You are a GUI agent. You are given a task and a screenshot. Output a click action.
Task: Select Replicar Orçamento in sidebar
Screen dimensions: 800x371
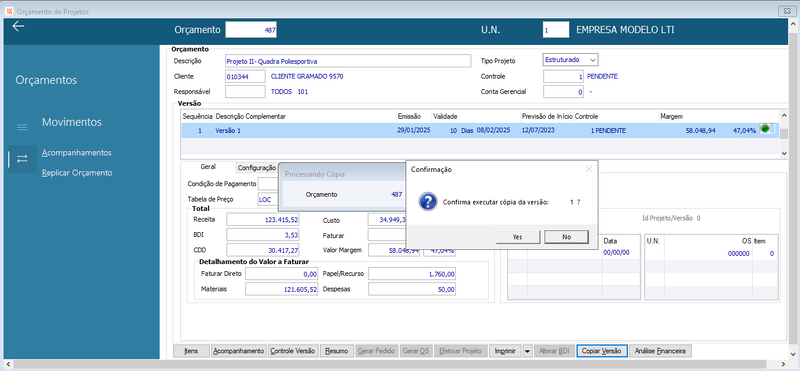click(77, 173)
